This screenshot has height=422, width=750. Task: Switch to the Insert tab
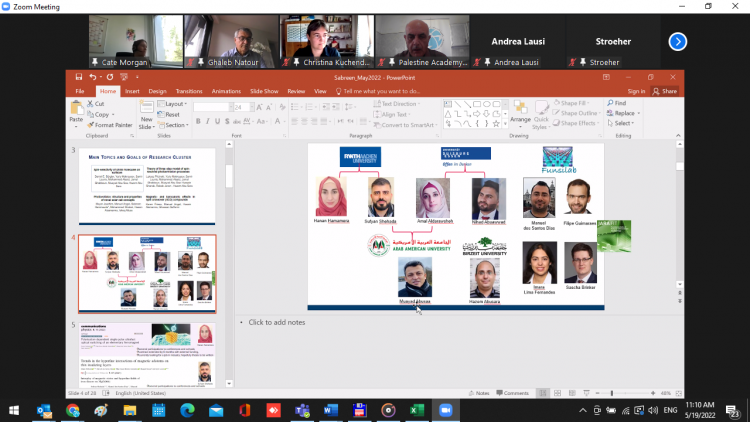(132, 91)
